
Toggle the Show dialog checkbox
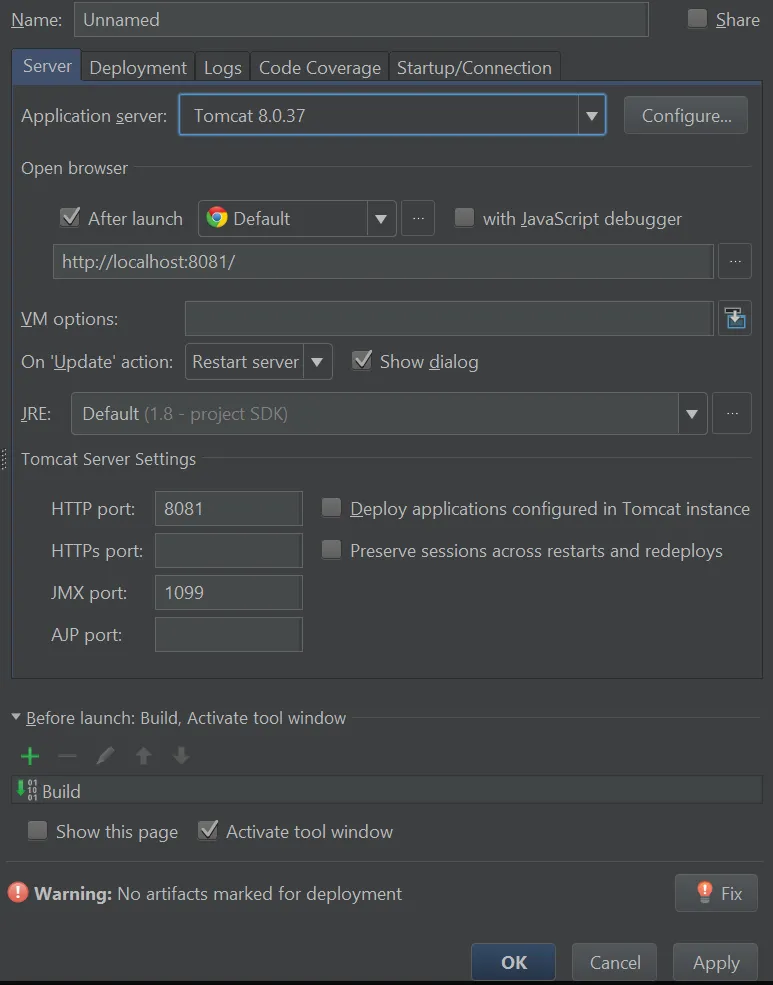pyautogui.click(x=362, y=361)
